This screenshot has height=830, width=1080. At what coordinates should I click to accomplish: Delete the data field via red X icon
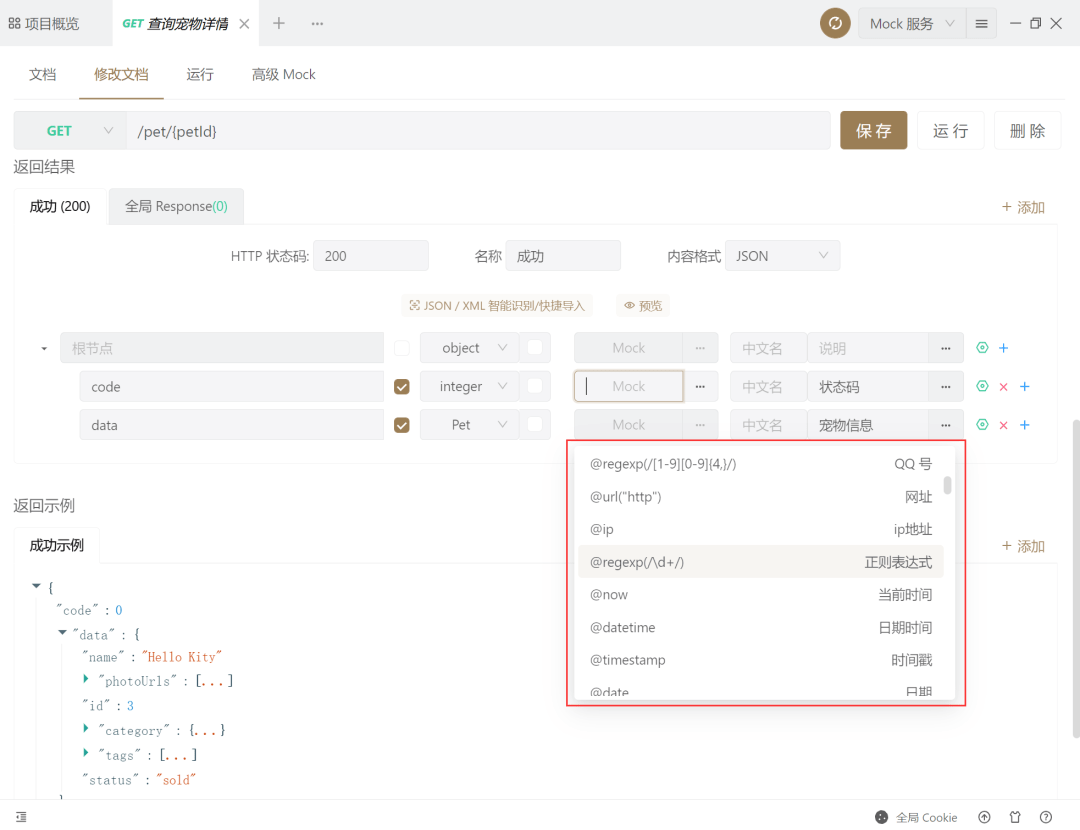tap(1003, 424)
